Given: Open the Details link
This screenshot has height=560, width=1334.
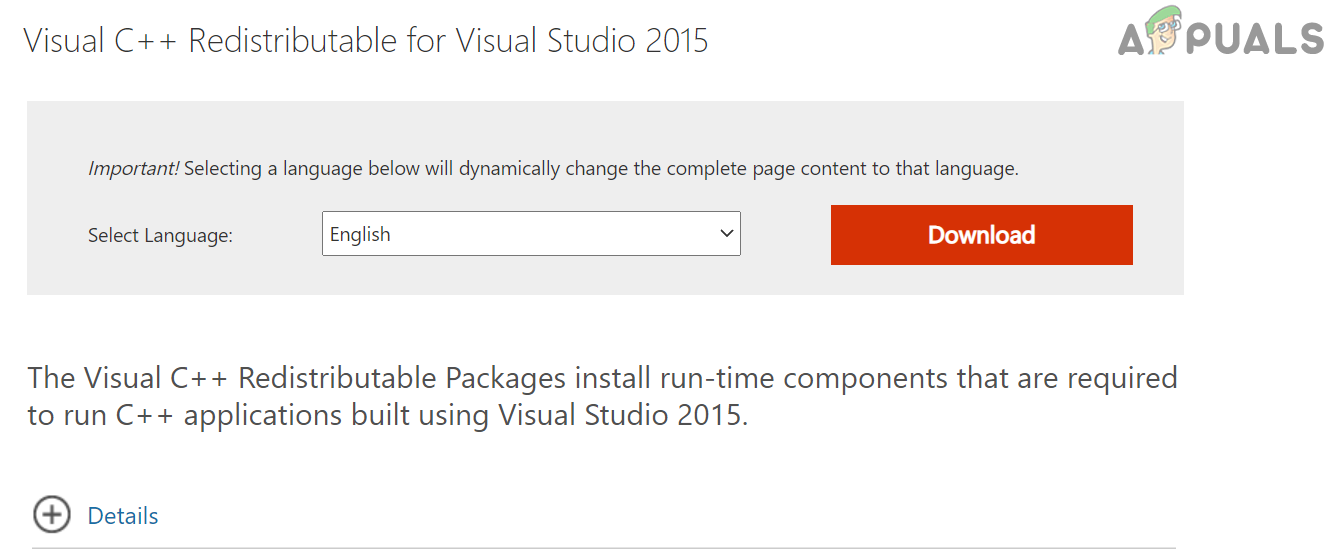Looking at the screenshot, I should [x=123, y=516].
